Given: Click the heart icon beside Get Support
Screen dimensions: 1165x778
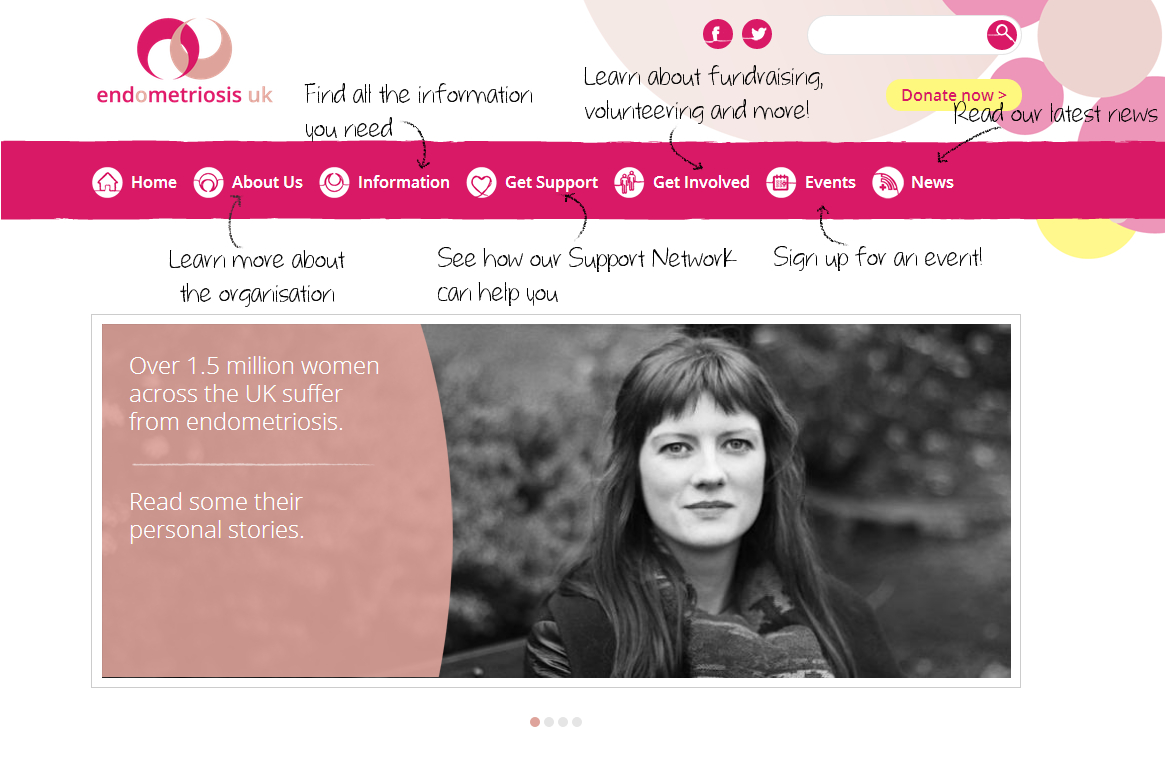Looking at the screenshot, I should (481, 182).
